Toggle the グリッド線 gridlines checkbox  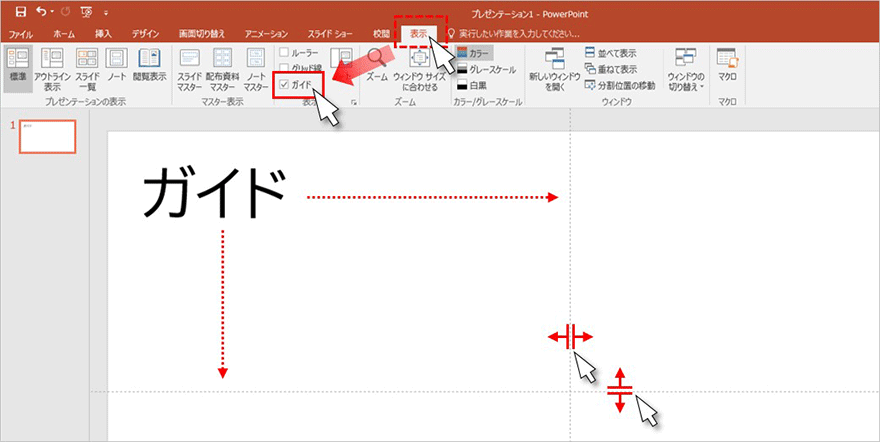(x=285, y=68)
